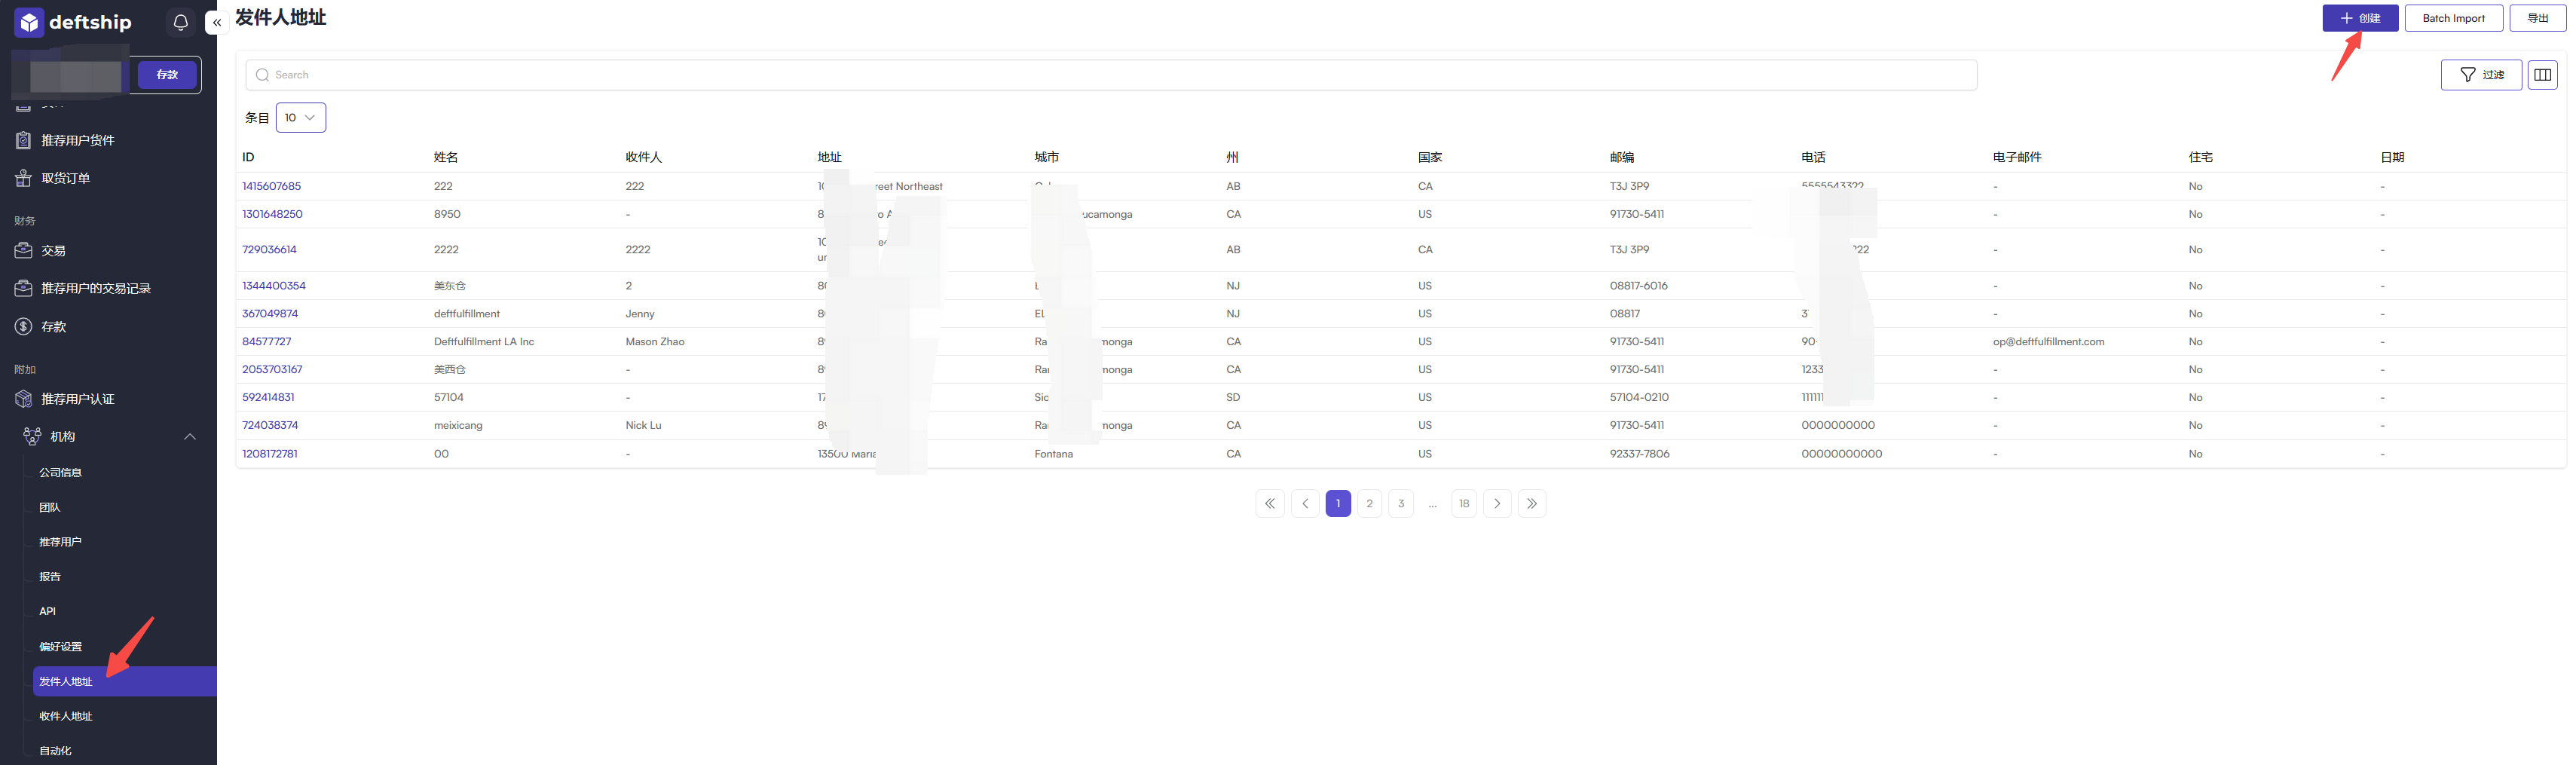Click the 交易 sidebar icon
This screenshot has width=2576, height=765.
point(24,251)
